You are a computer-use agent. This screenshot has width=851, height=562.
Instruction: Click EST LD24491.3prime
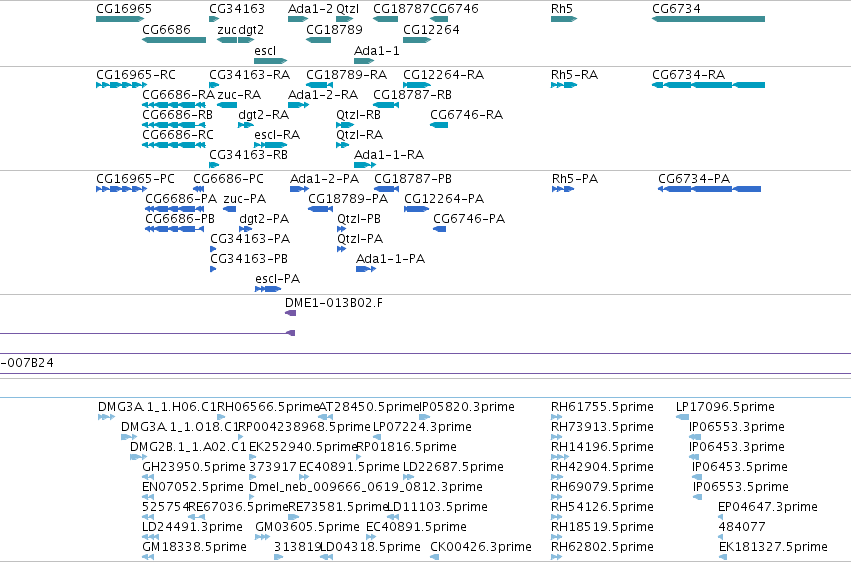193,527
